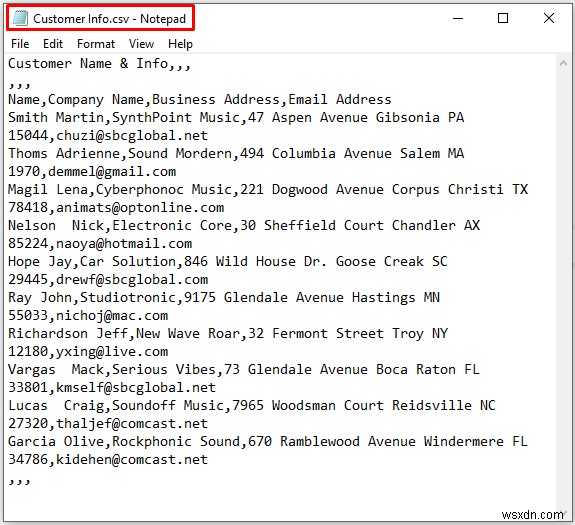Open the Format menu
This screenshot has height=525, width=575.
pos(96,44)
